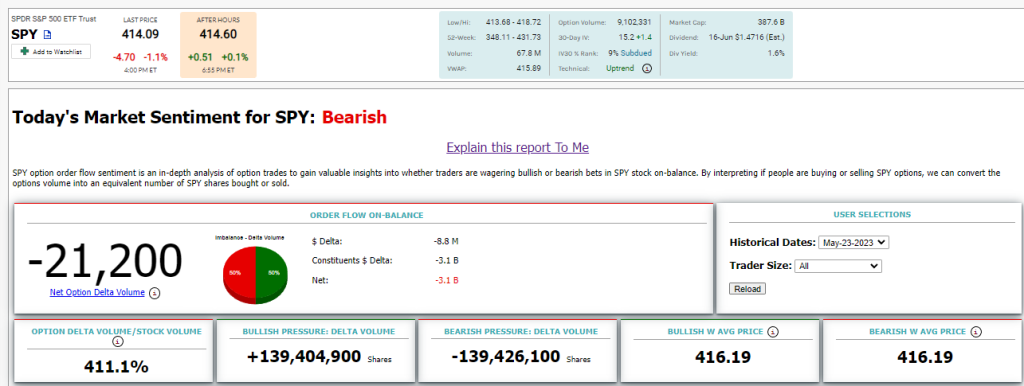
Task: Click the -4.70 -1.1% price change
Action: [140, 57]
